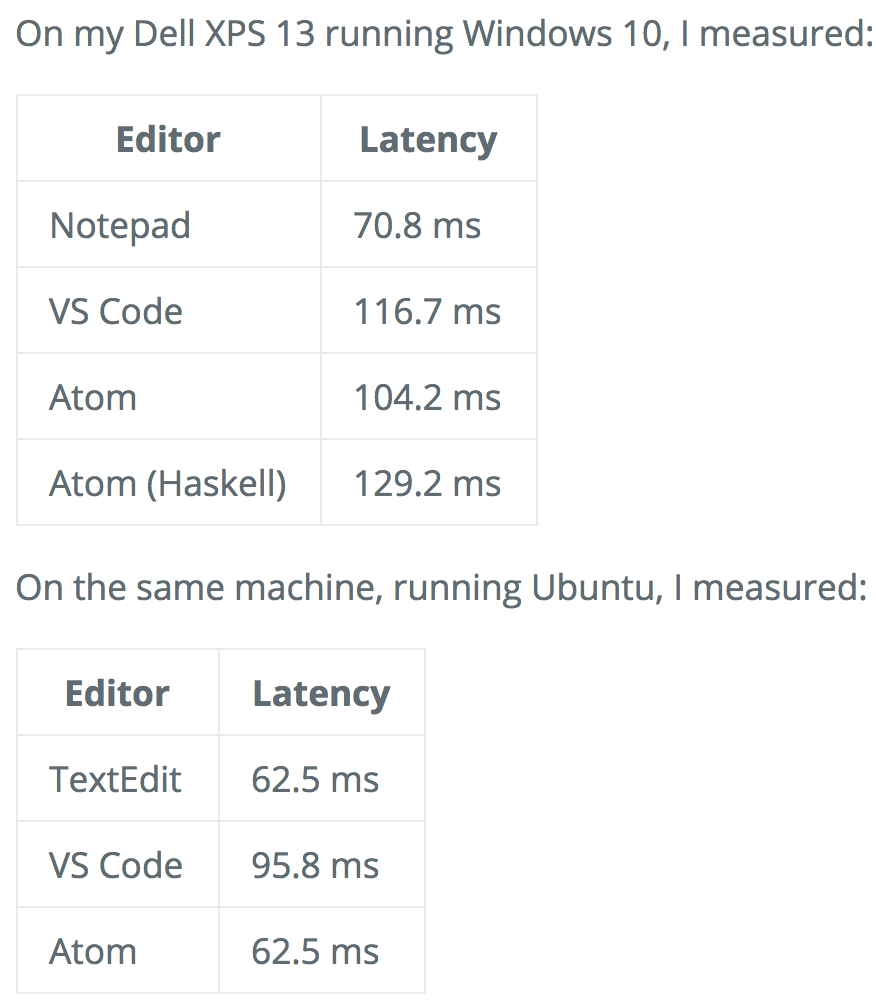Click the Editor header in Windows table
The width and height of the screenshot is (876, 1002).
click(x=168, y=139)
